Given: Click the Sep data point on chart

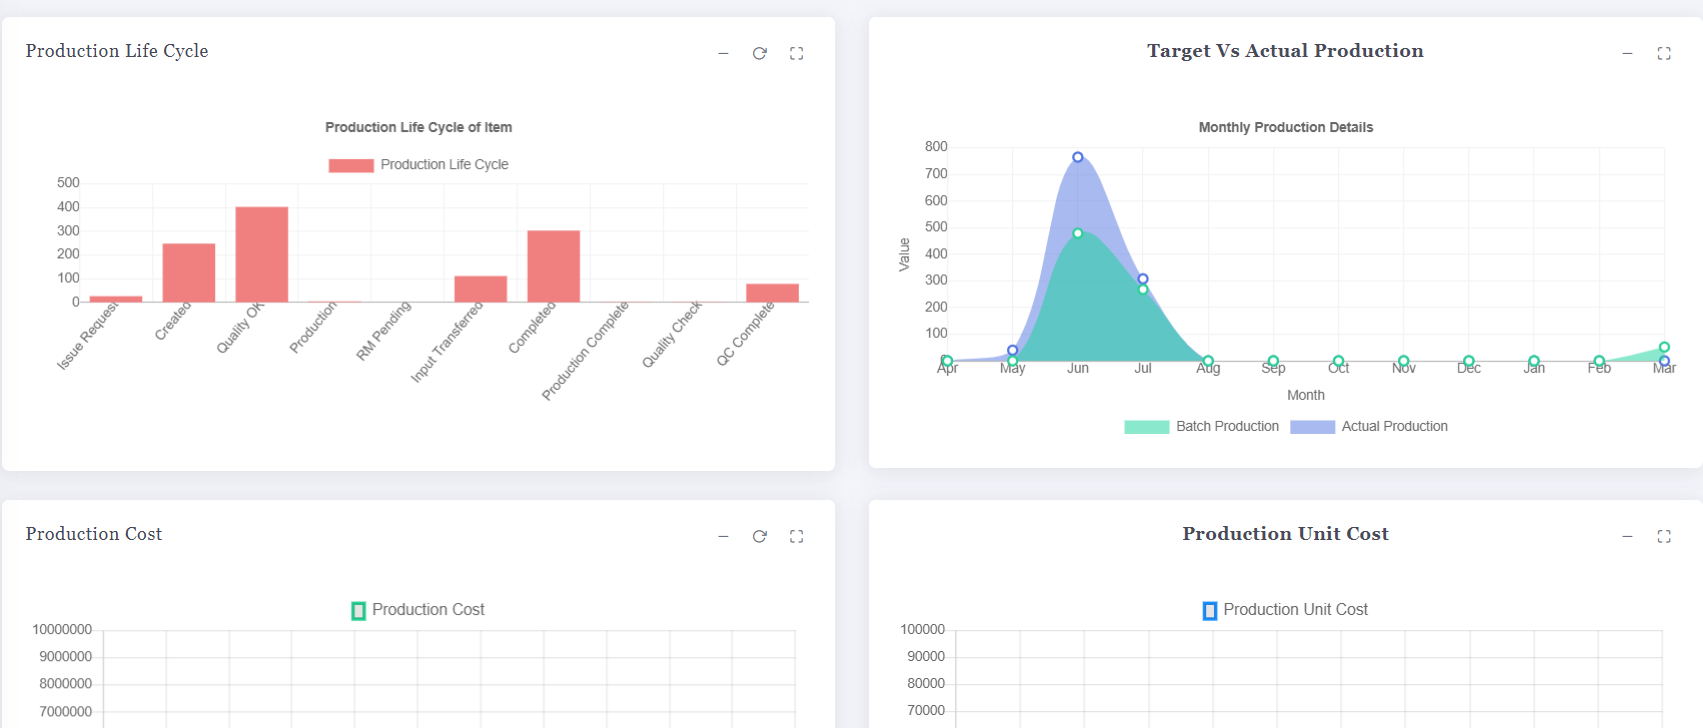Looking at the screenshot, I should click(1273, 361).
